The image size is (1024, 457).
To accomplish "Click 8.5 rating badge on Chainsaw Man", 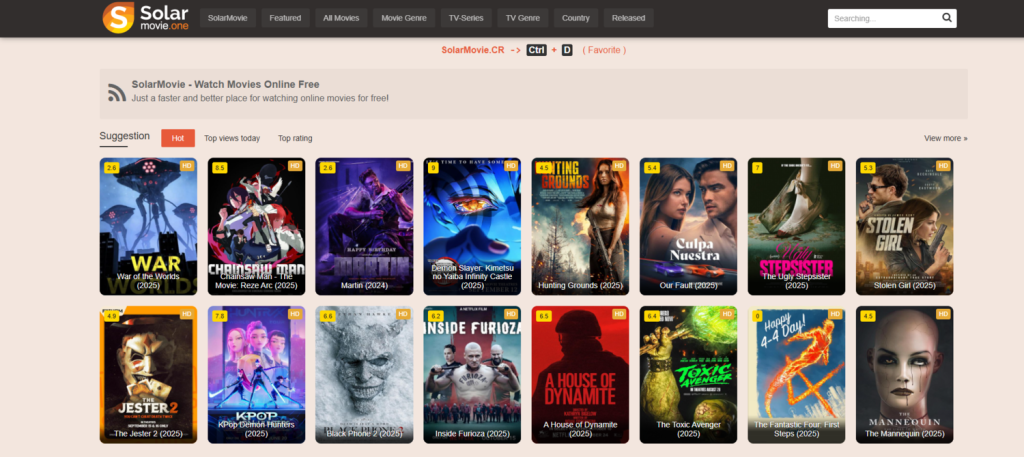I will pos(219,168).
